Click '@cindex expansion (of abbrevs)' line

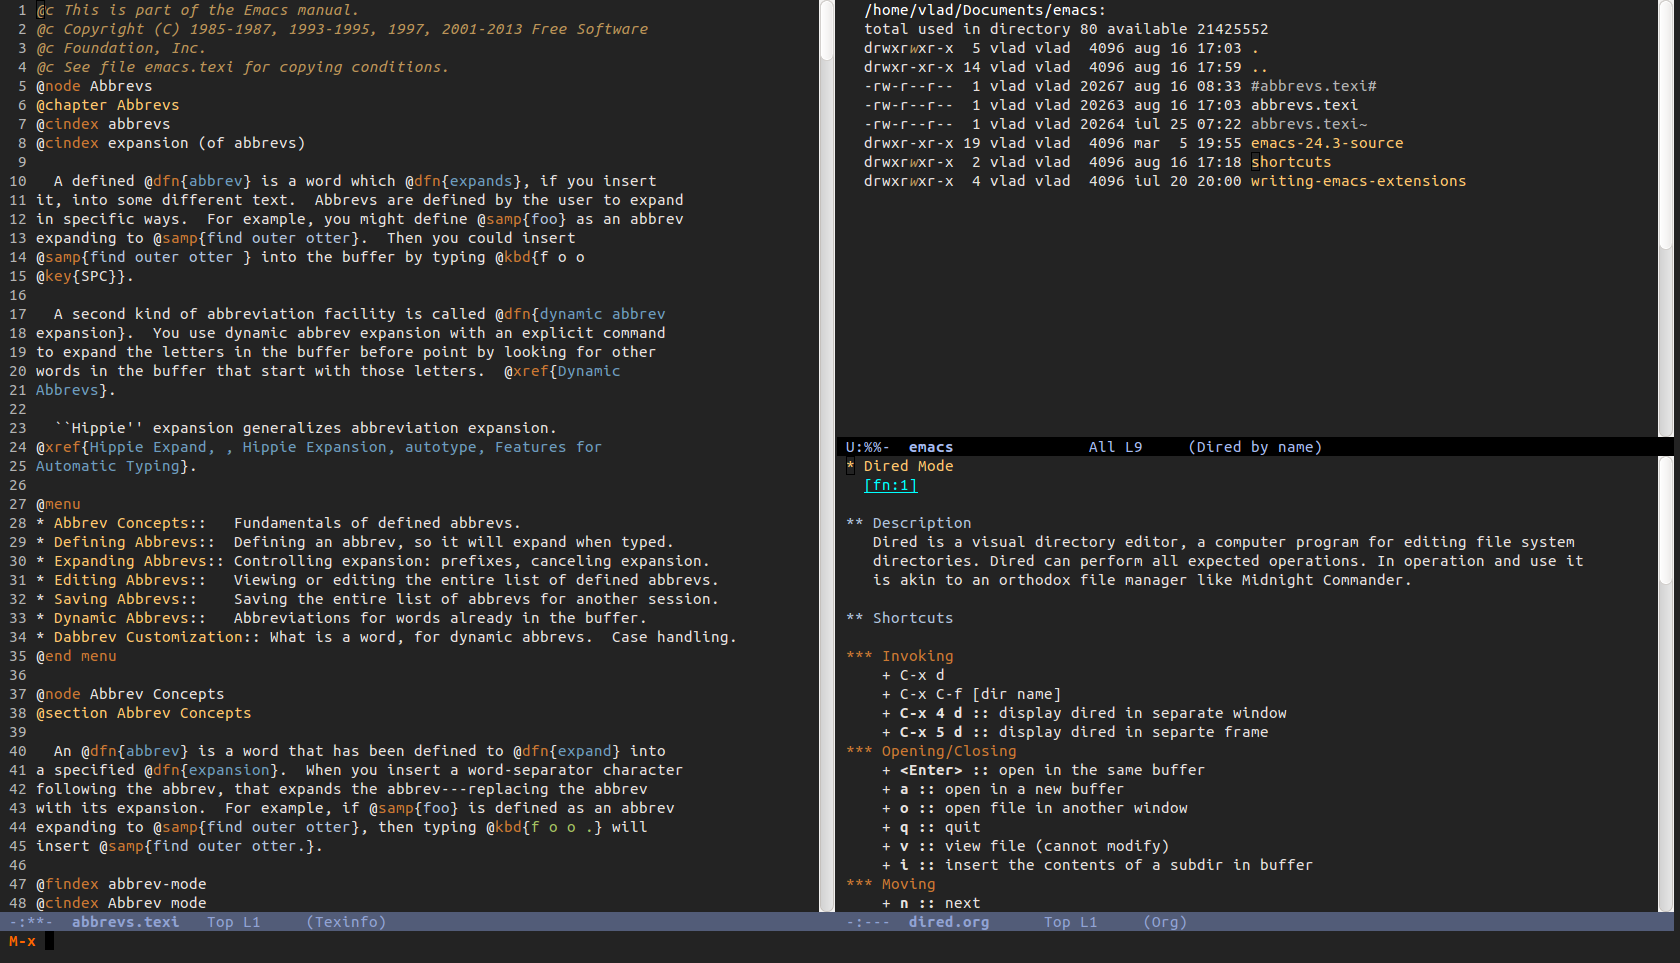170,143
